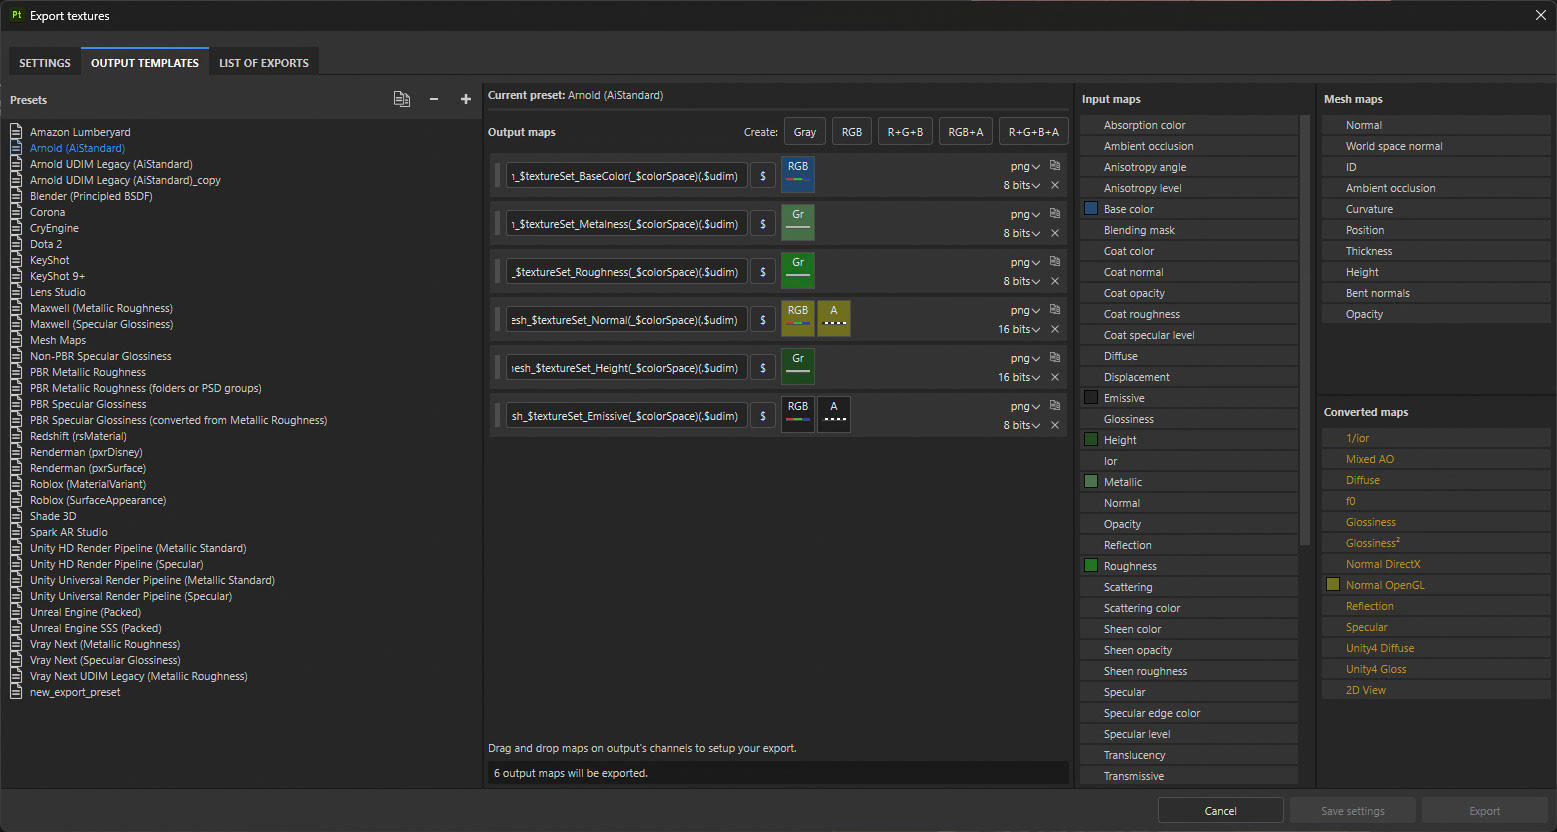Delete the Roughness output map with X
The height and width of the screenshot is (832, 1557).
tap(1055, 281)
